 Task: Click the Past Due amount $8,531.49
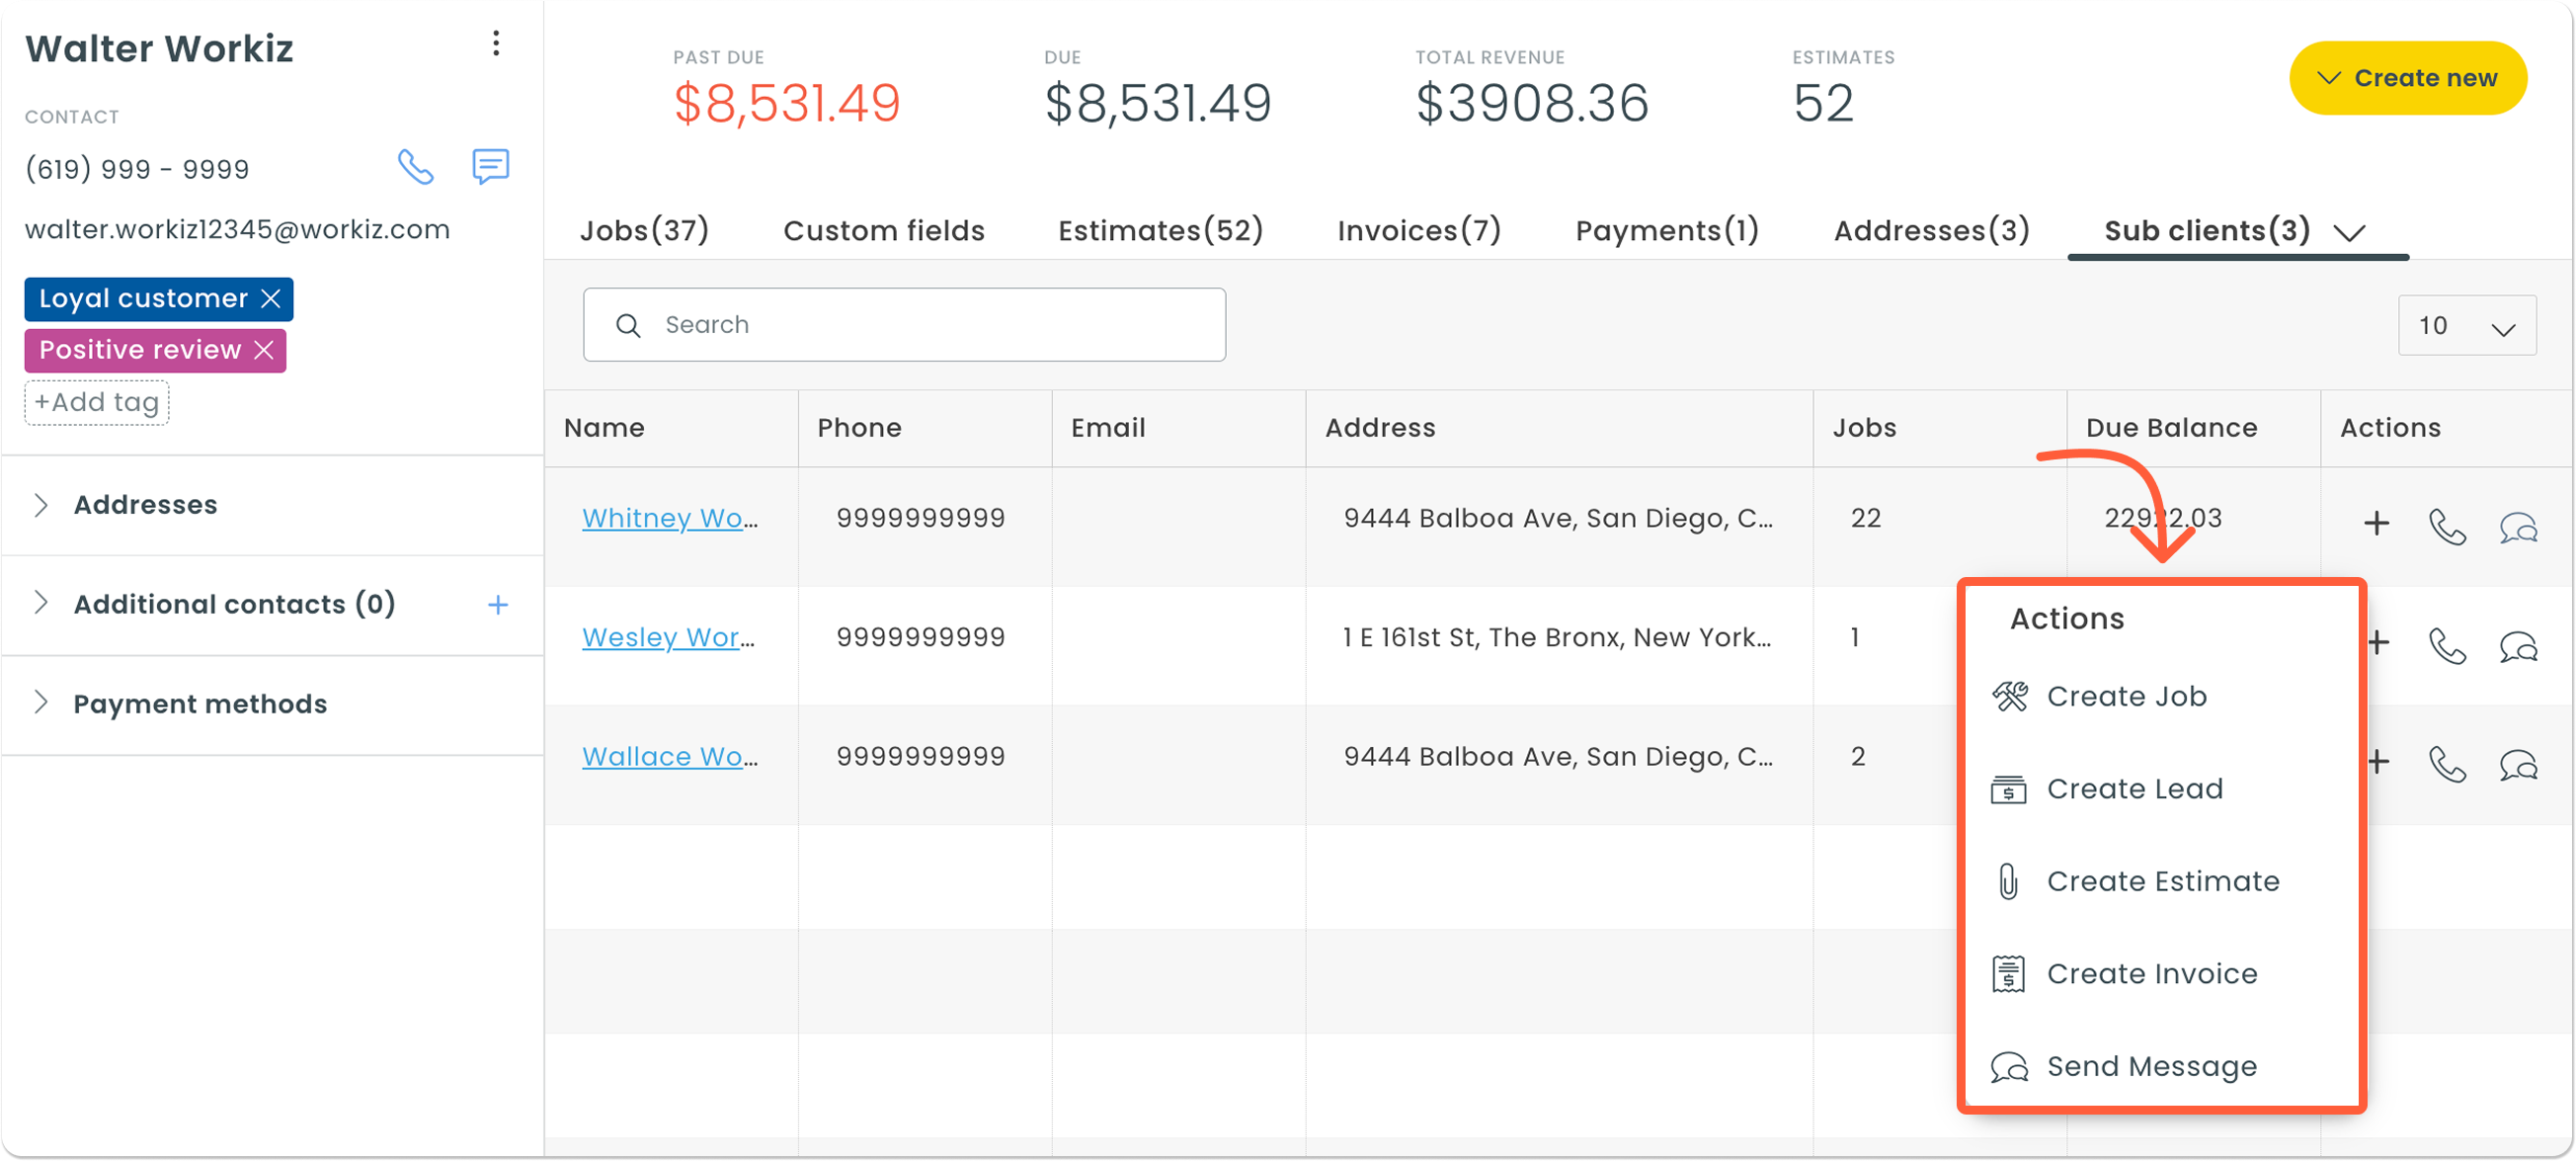787,103
